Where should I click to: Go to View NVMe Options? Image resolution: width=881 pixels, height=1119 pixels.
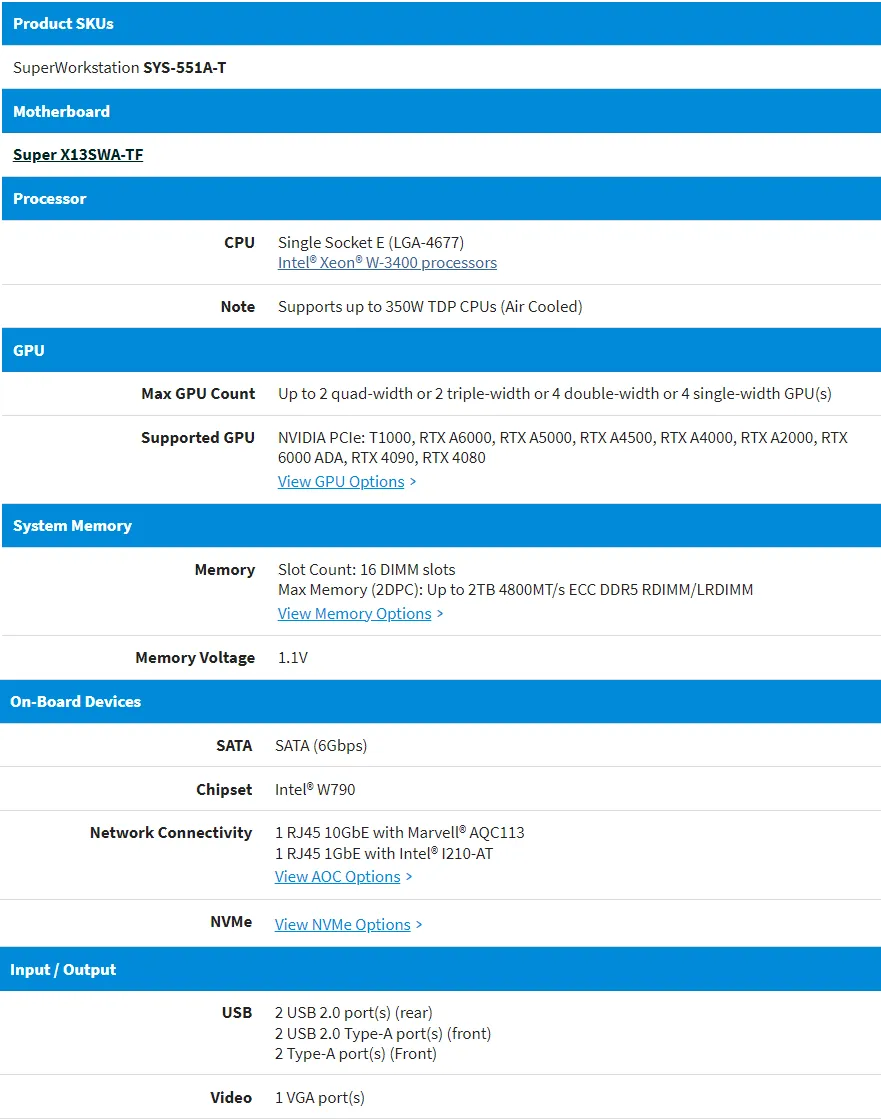[342, 924]
